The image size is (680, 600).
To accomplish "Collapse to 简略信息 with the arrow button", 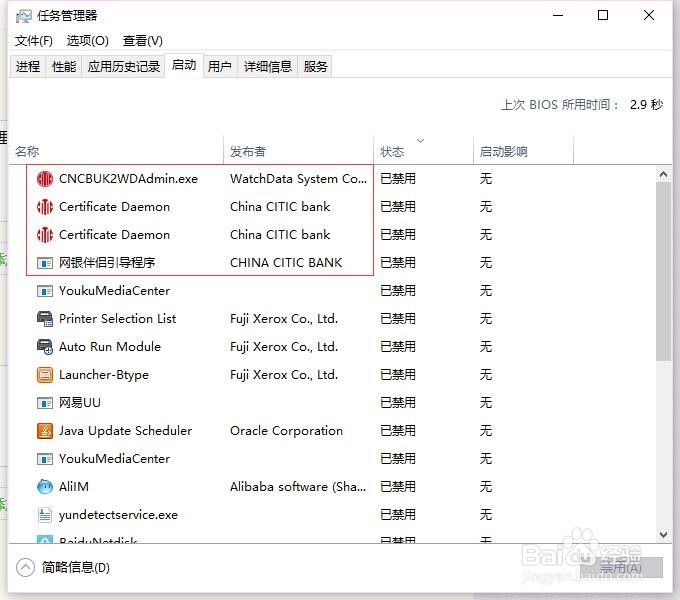I will click(x=25, y=567).
